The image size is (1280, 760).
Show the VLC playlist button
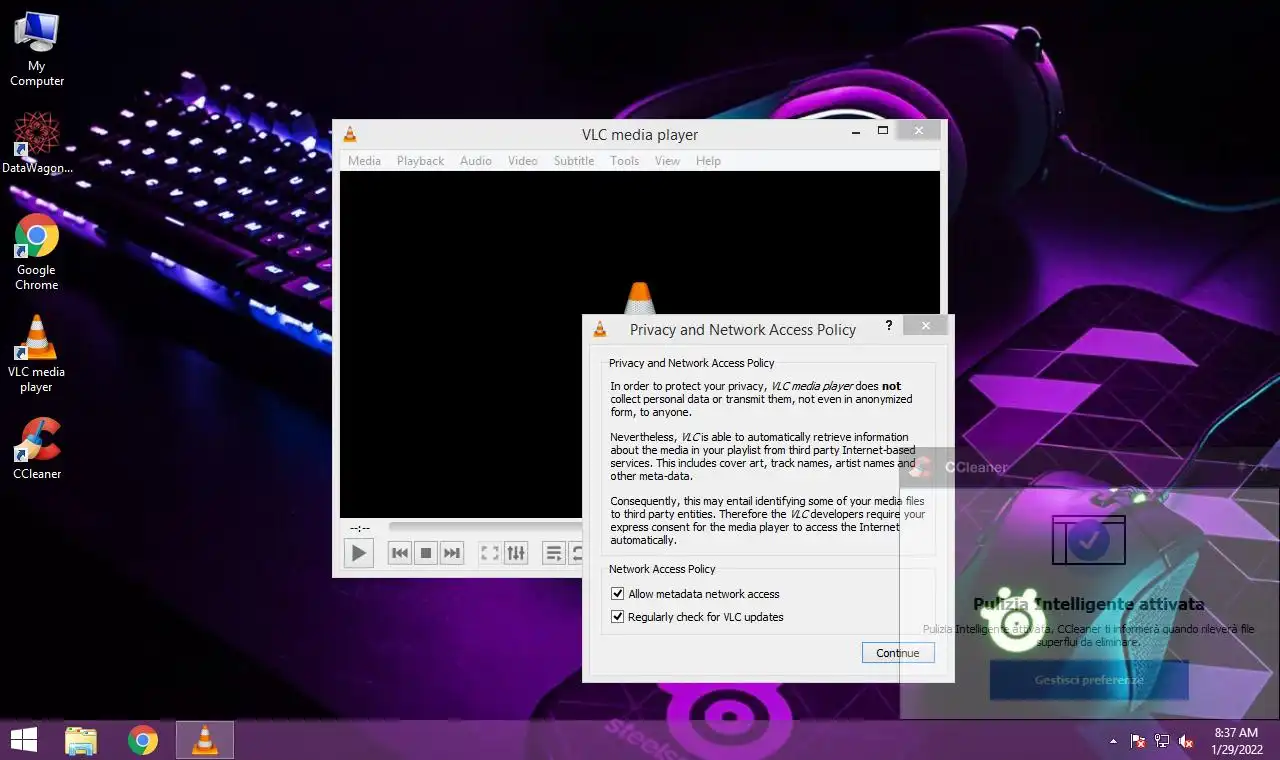coord(554,553)
